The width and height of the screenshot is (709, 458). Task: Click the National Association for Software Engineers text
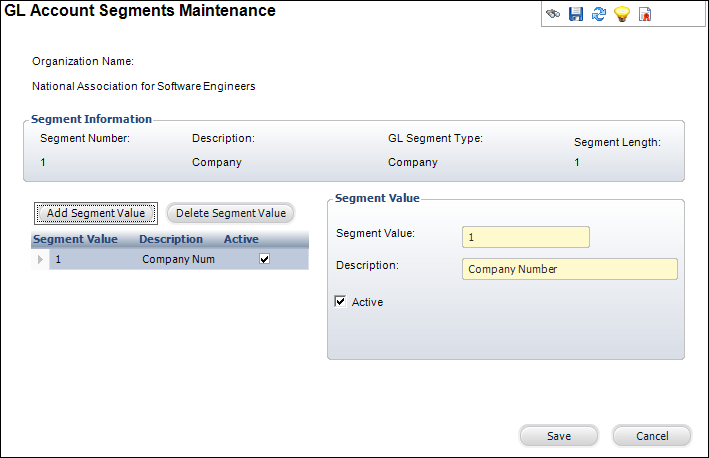pyautogui.click(x=144, y=86)
